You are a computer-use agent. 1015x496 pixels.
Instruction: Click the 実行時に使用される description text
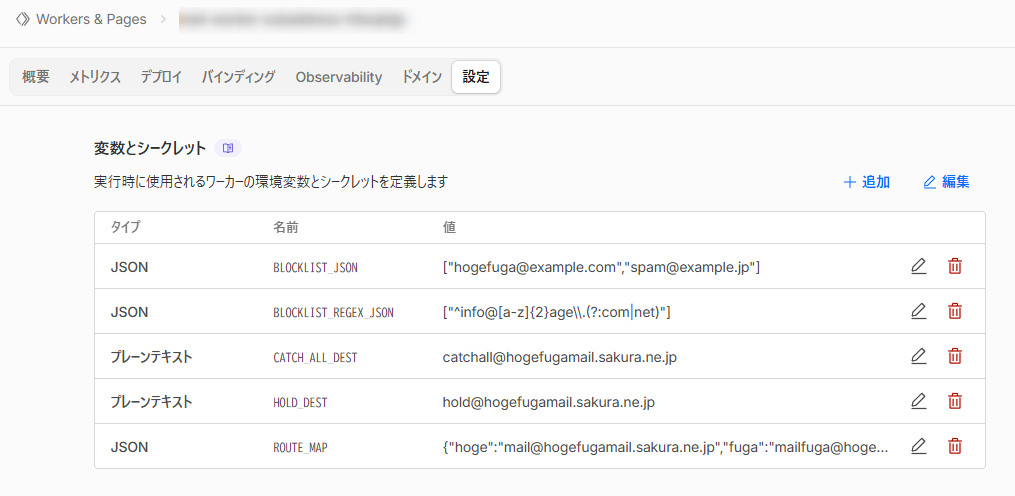(271, 182)
